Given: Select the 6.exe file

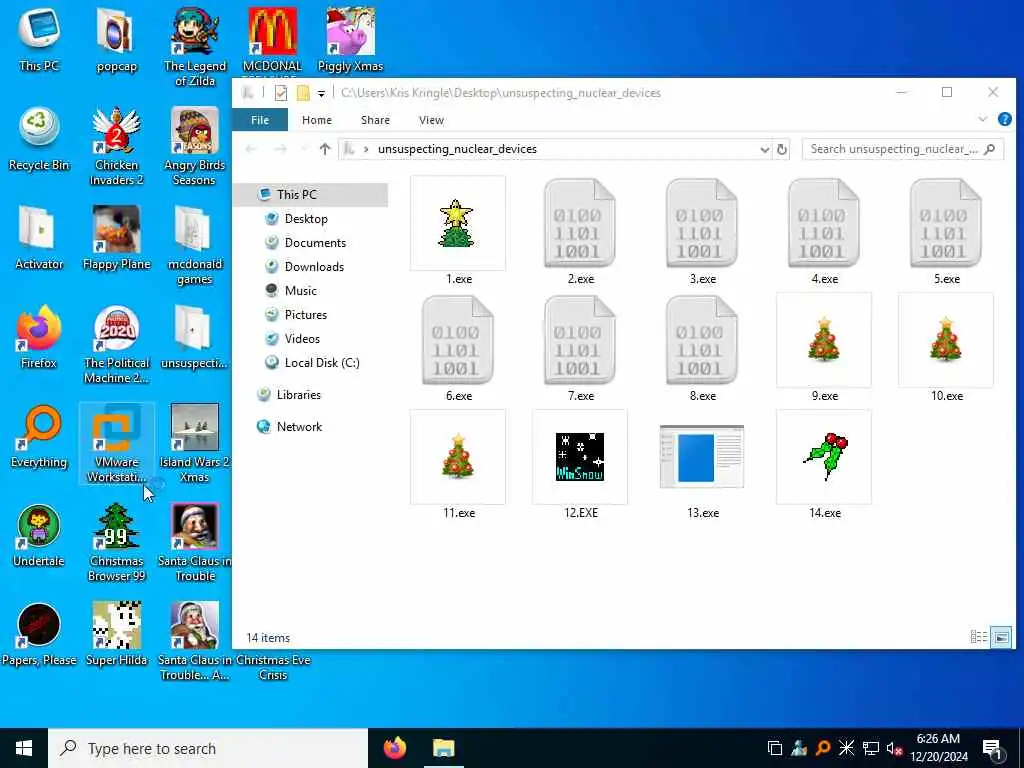Looking at the screenshot, I should coord(458,348).
